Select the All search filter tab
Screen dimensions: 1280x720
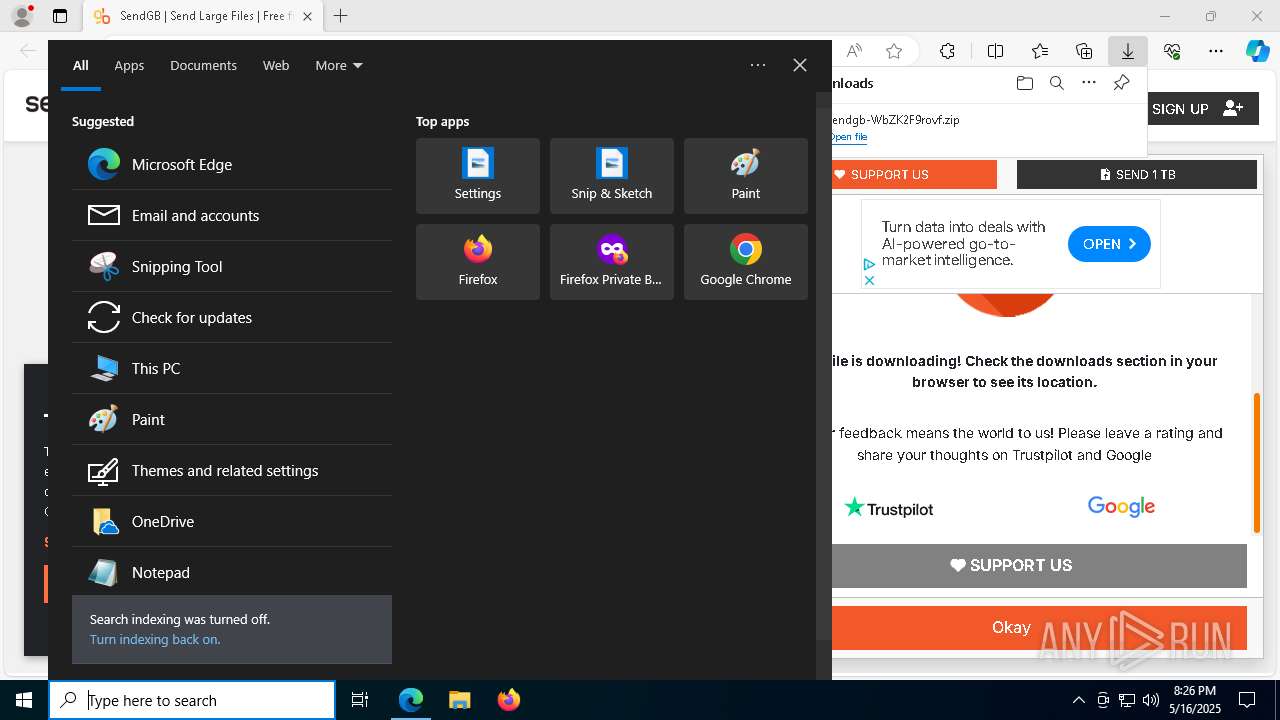(81, 65)
